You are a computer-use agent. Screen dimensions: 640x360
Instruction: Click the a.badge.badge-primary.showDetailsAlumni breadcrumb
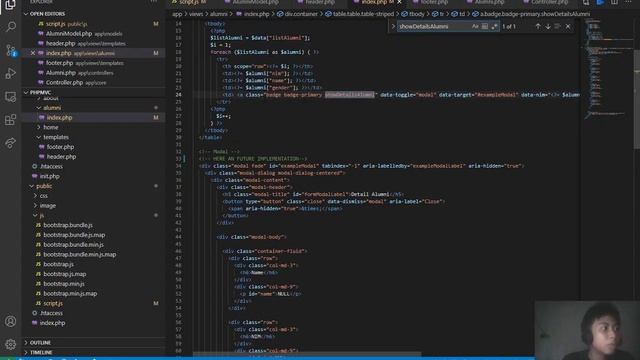point(535,14)
